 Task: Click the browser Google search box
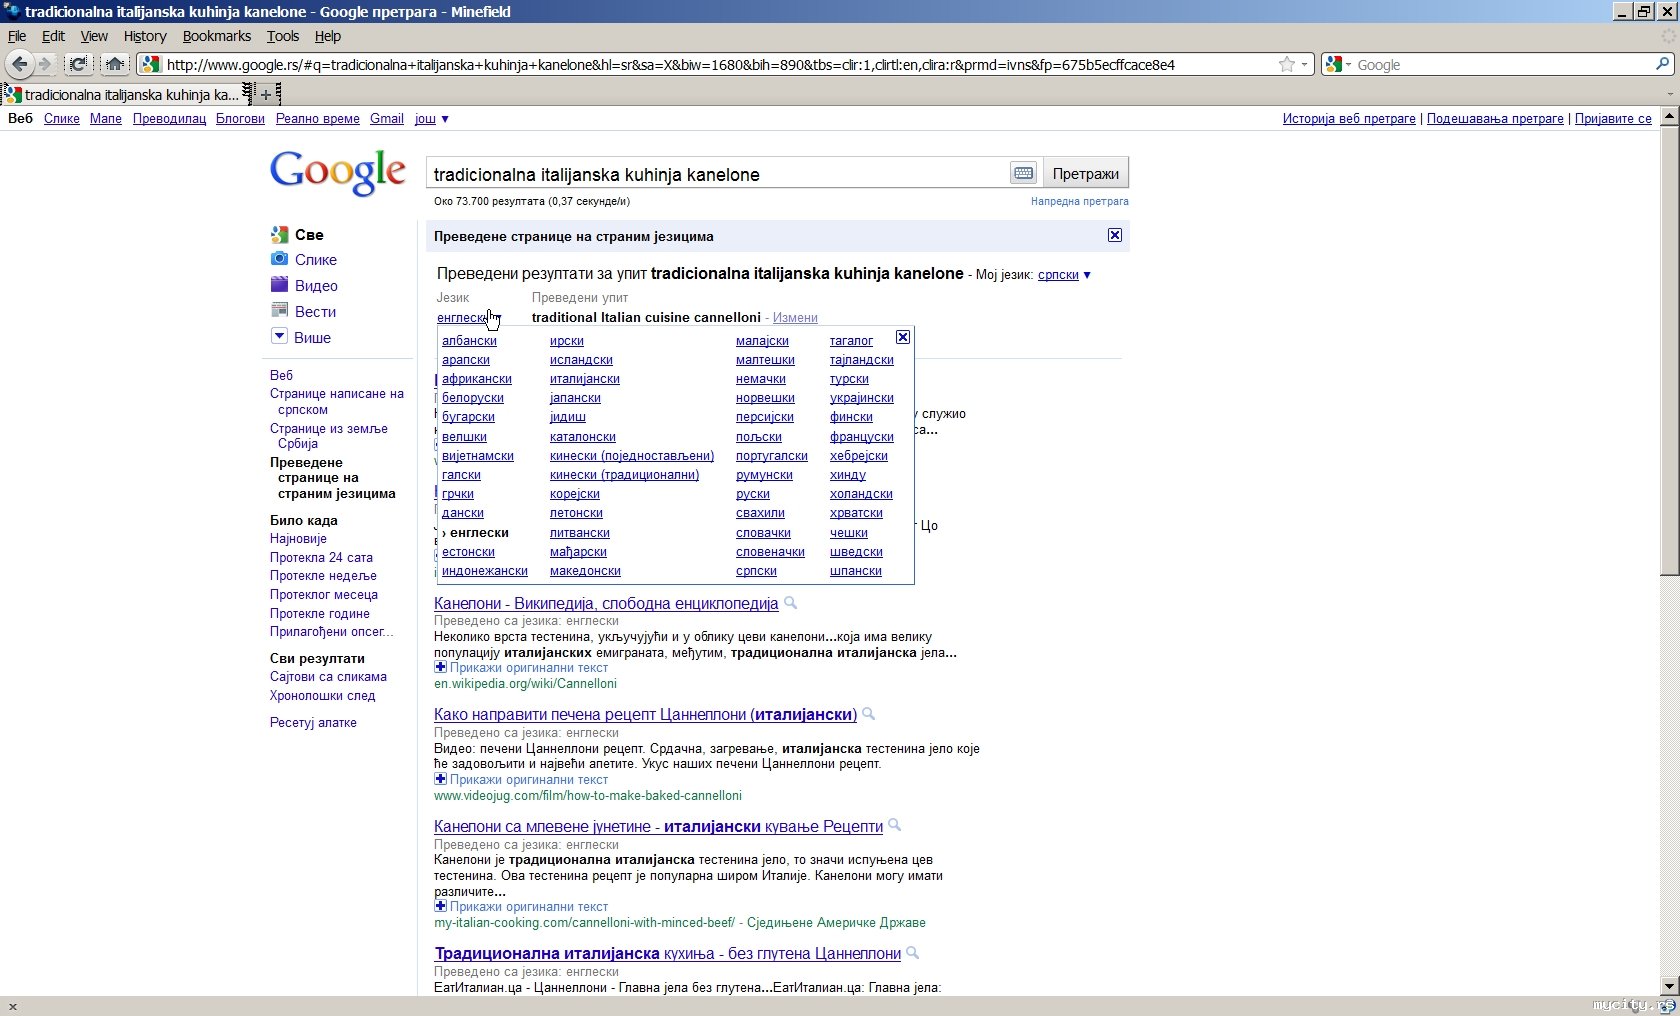[x=1503, y=64]
